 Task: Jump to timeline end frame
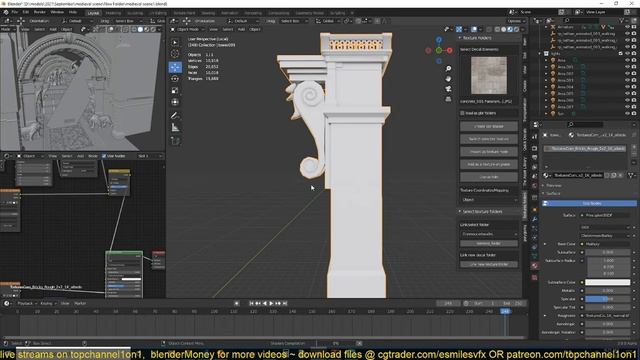tap(285, 303)
